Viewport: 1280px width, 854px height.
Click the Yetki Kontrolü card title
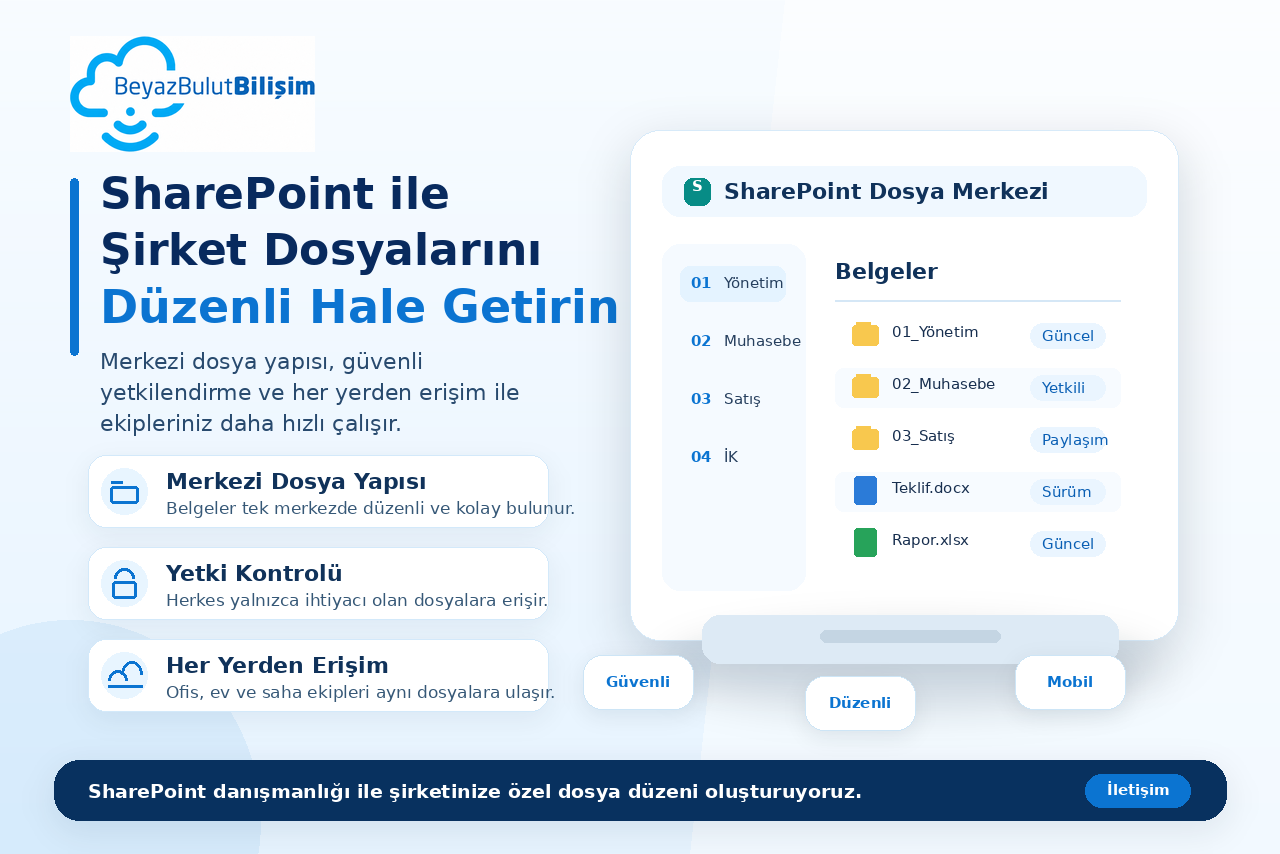(254, 574)
